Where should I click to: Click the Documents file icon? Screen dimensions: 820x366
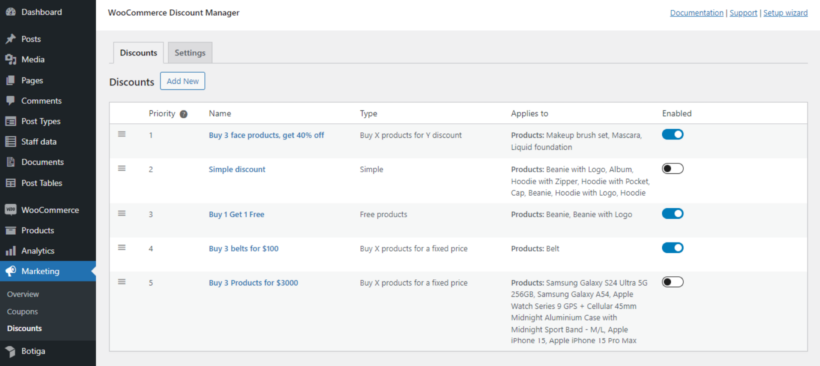pyautogui.click(x=10, y=162)
